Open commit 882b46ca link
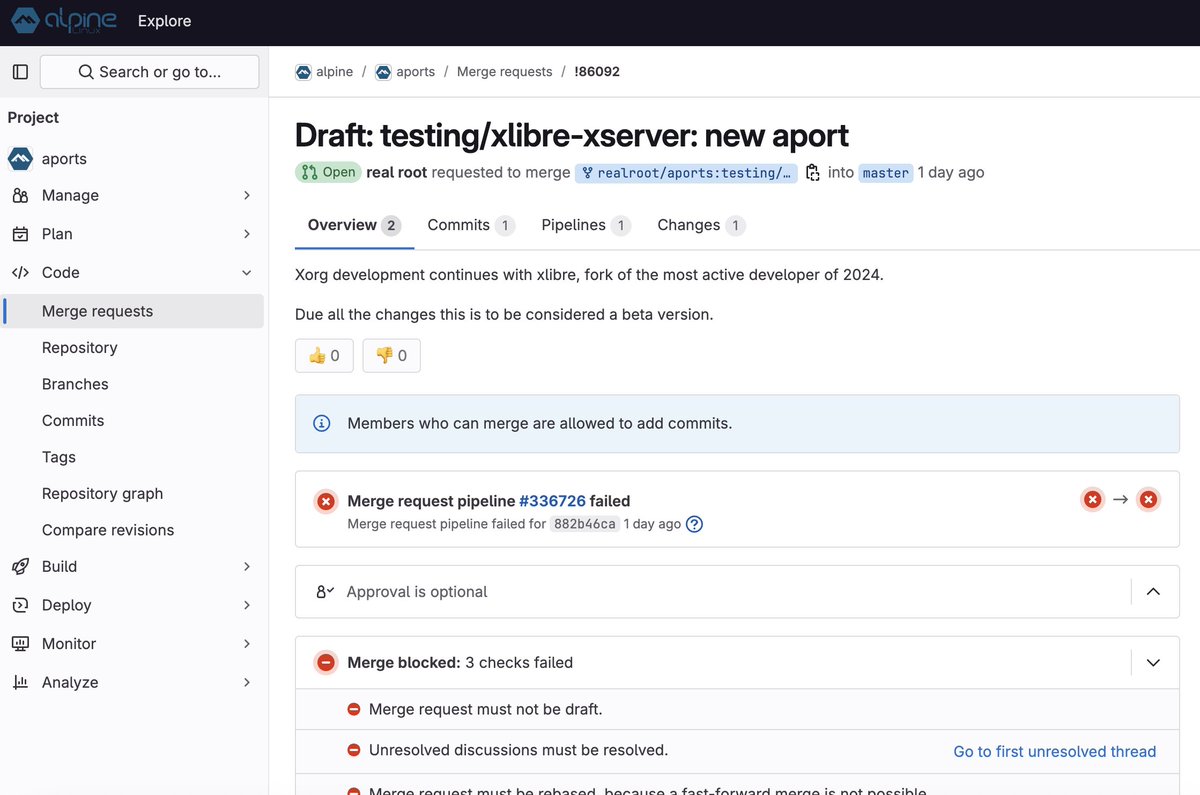 pyautogui.click(x=584, y=524)
